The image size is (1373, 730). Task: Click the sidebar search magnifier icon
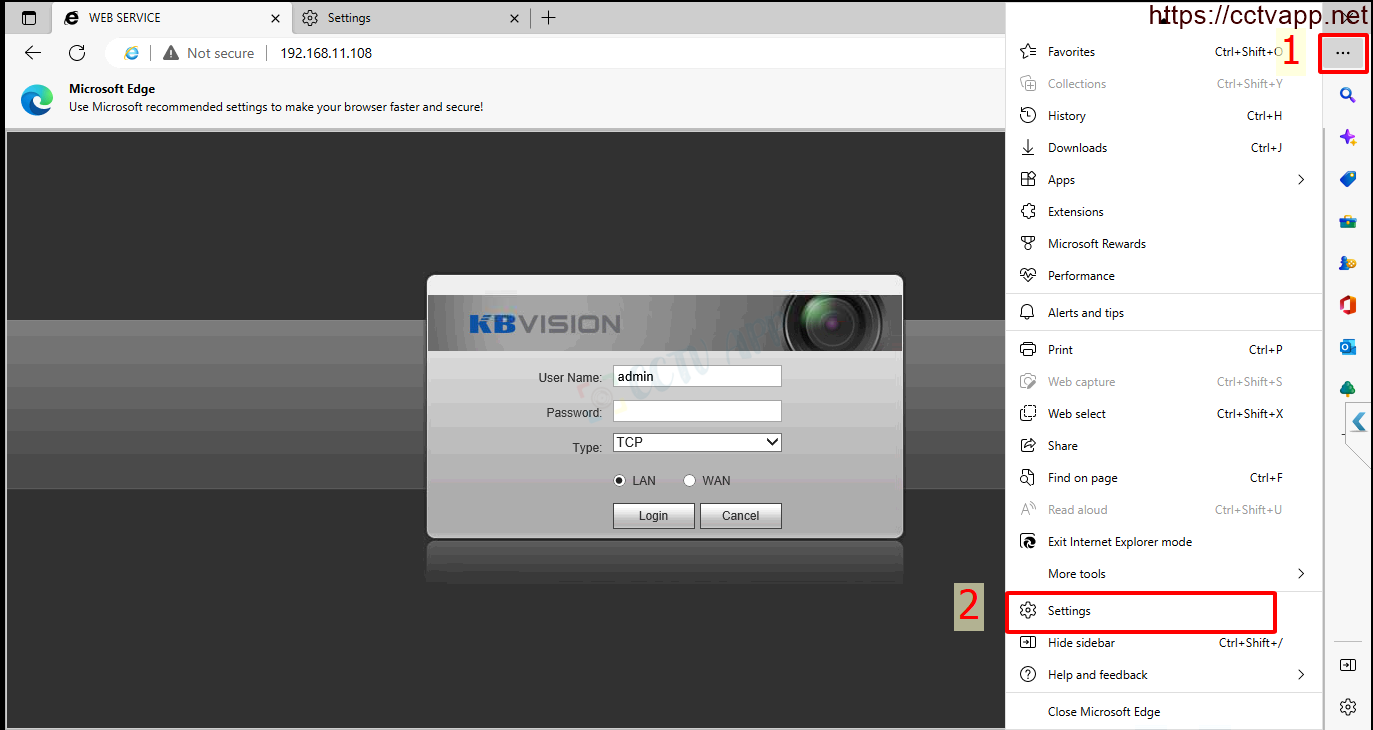(1347, 95)
